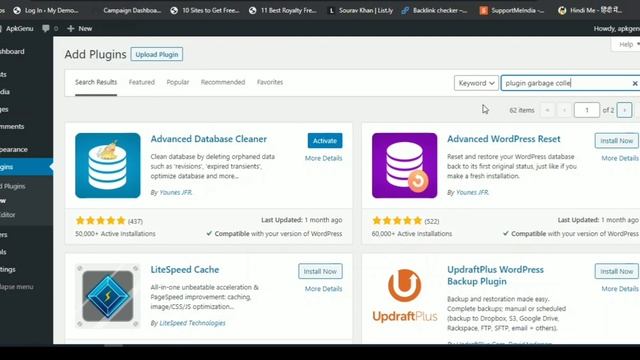Click the 522 ratings star row
Image resolution: width=640 pixels, height=360 pixels.
[x=397, y=221]
